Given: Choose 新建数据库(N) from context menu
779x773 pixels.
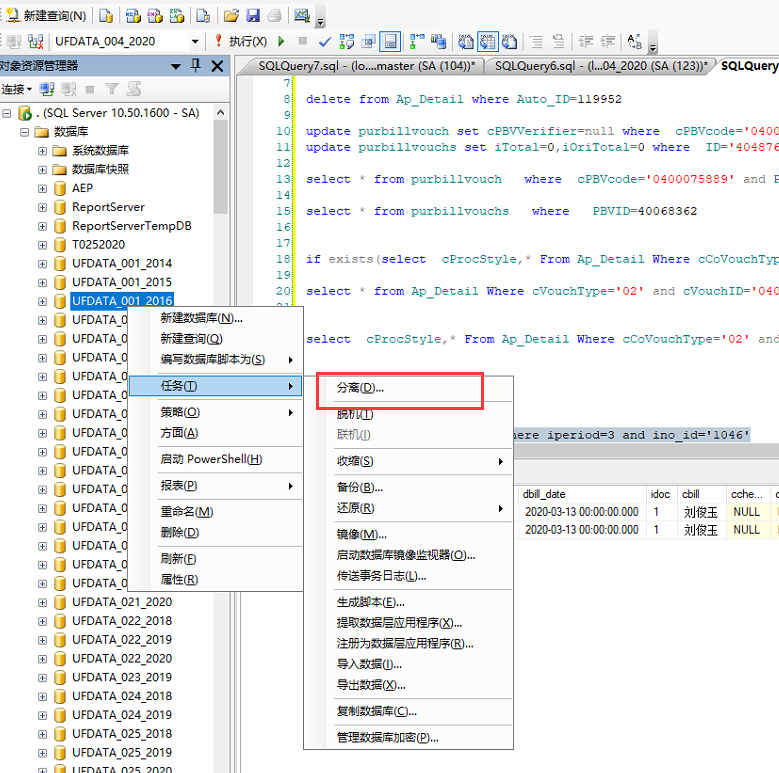Looking at the screenshot, I should [215, 318].
